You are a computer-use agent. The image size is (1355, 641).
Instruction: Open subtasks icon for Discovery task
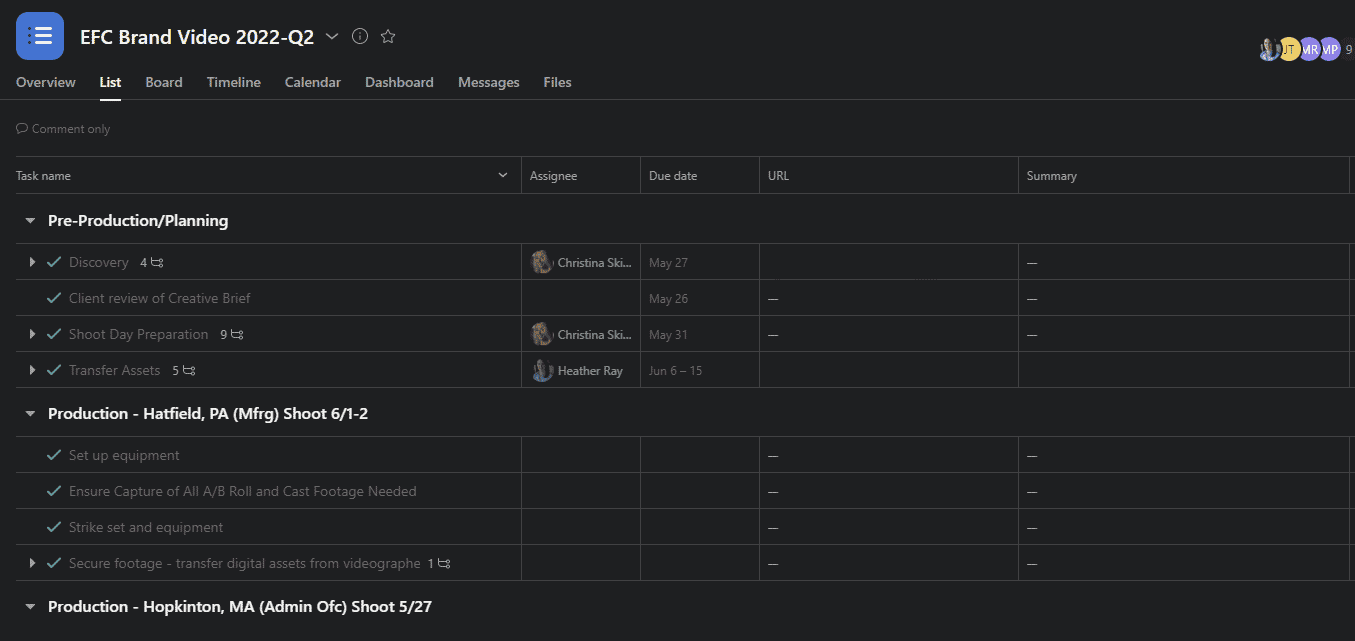157,263
